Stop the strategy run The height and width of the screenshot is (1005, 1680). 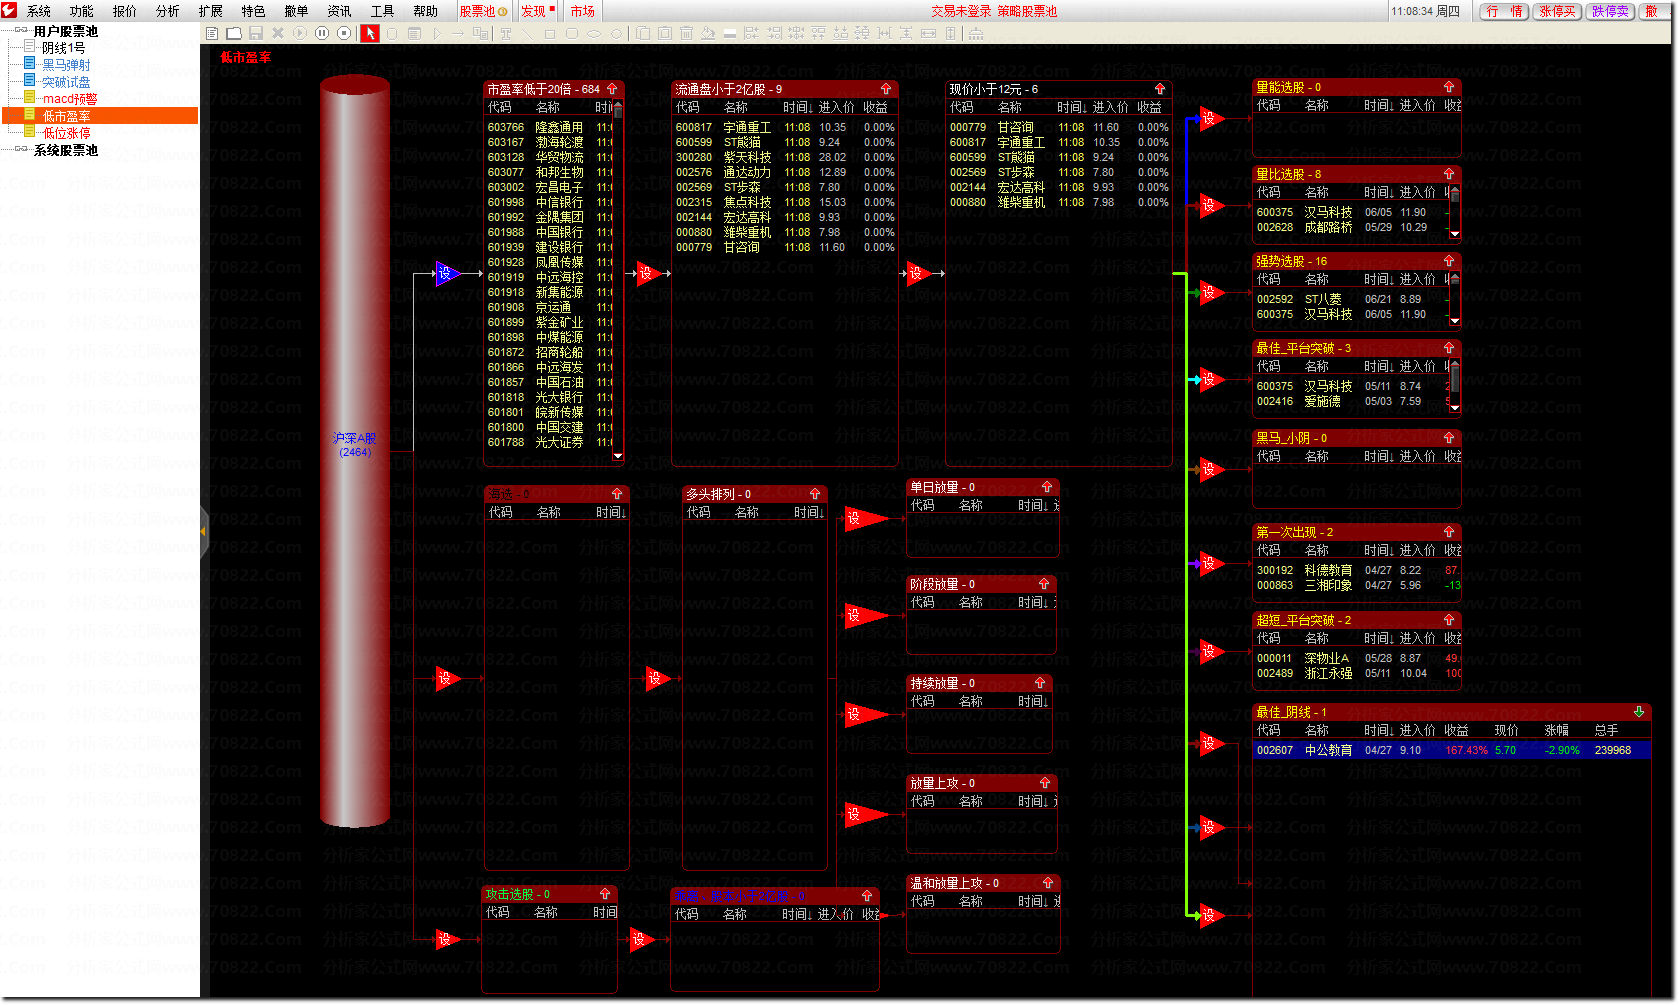pyautogui.click(x=344, y=33)
